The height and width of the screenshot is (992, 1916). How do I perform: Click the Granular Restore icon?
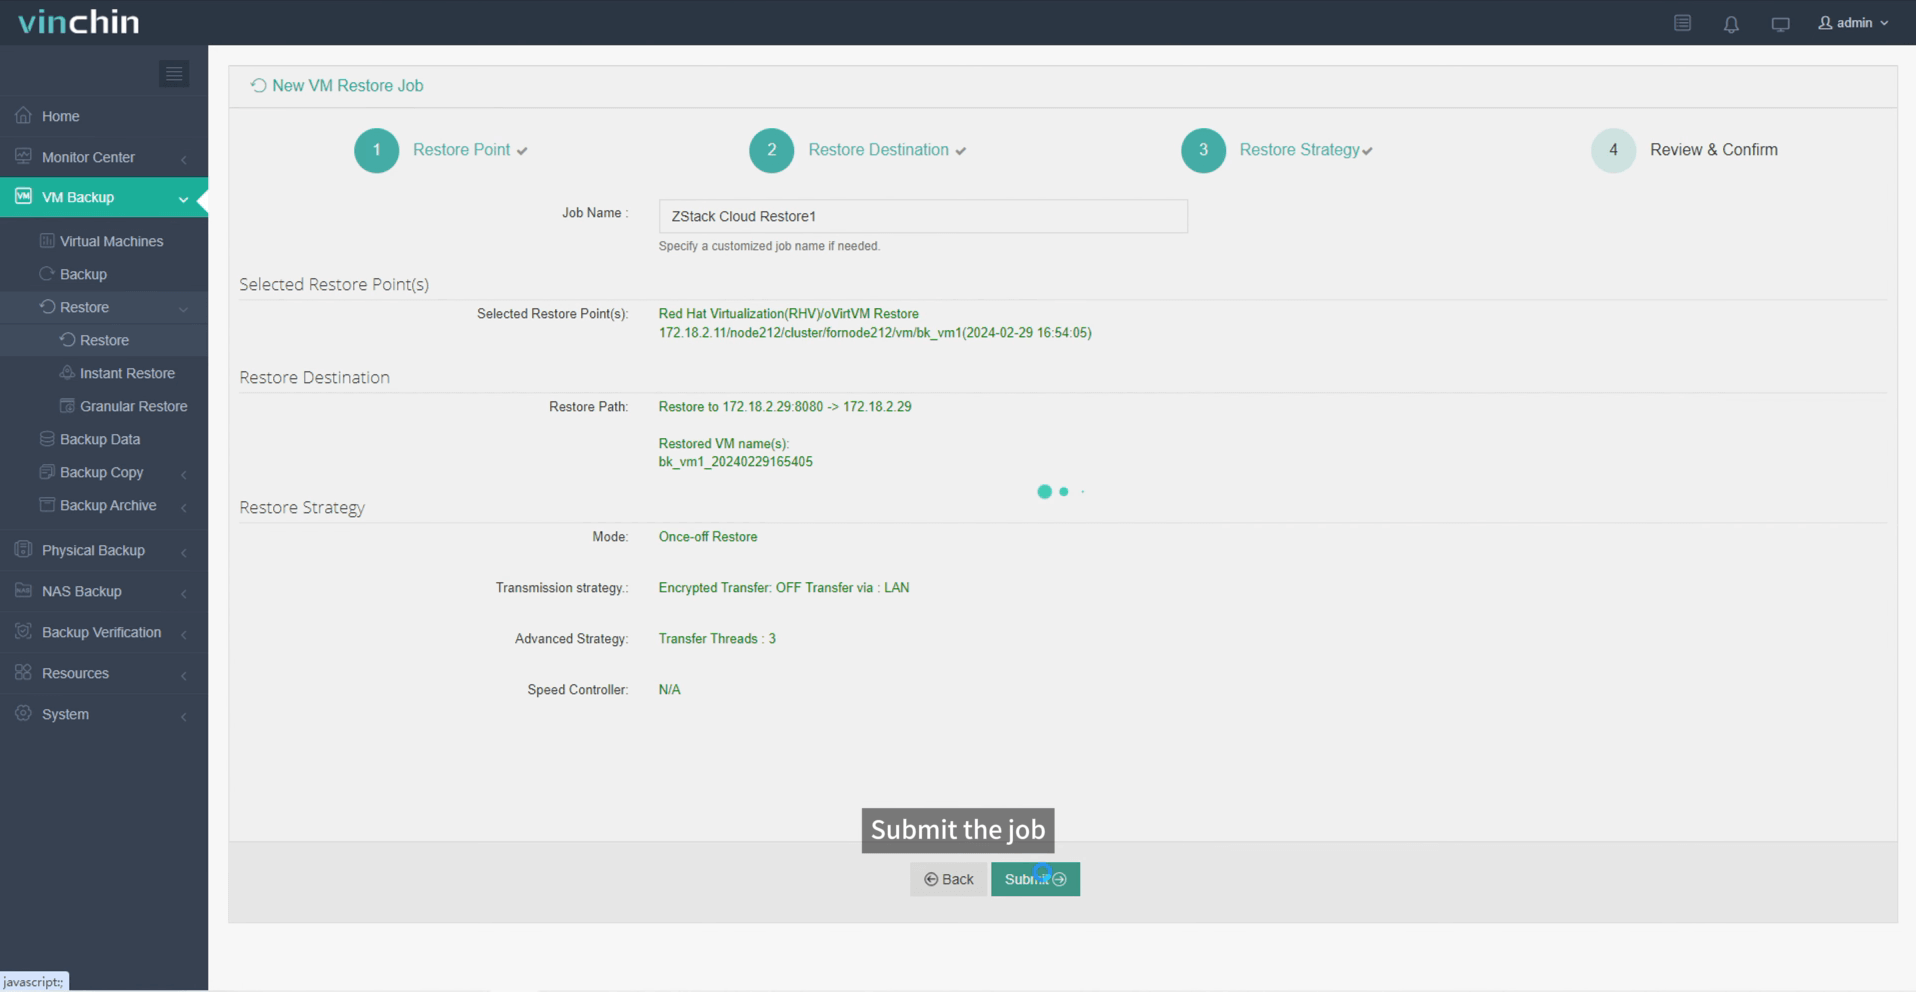click(x=67, y=406)
